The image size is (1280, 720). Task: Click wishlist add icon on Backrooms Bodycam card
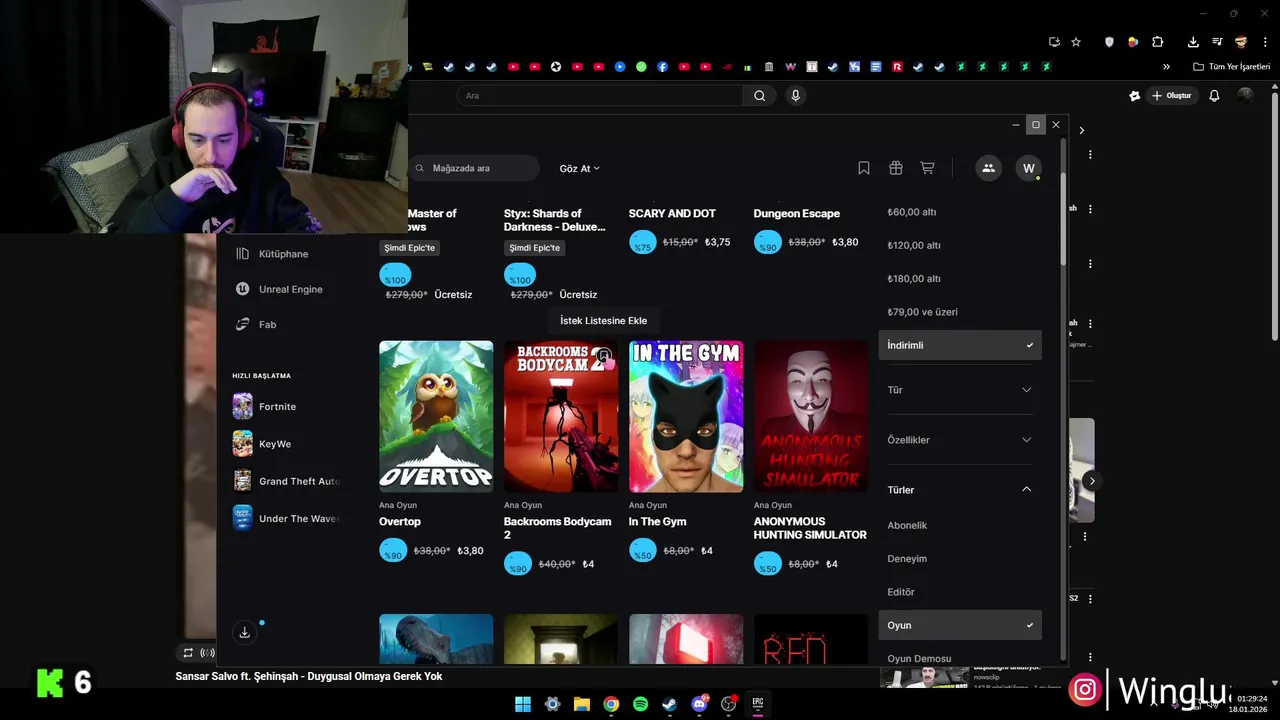[603, 356]
